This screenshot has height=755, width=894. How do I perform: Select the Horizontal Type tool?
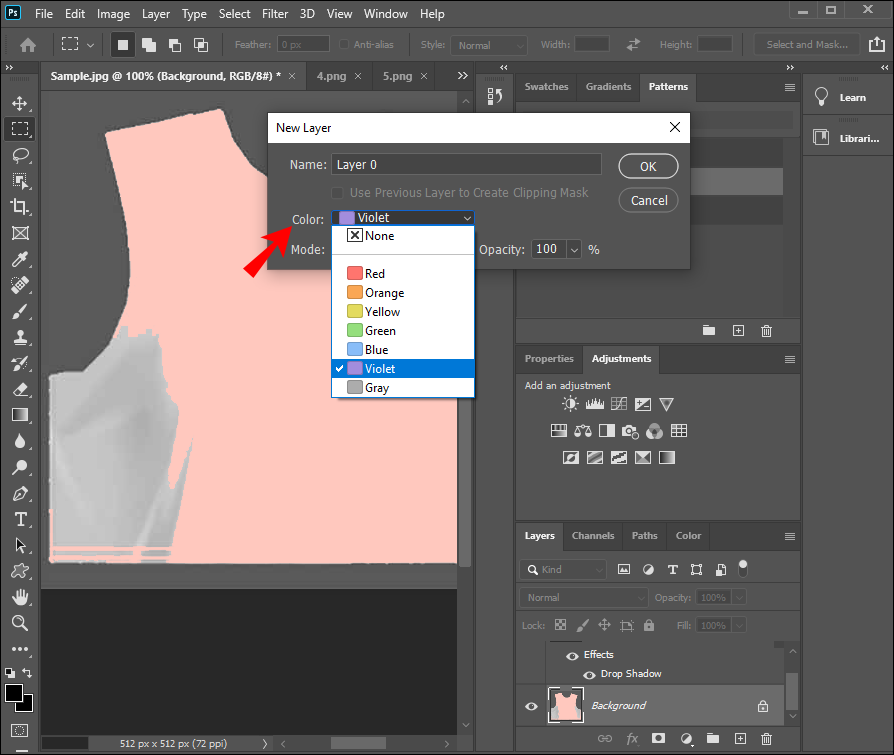tap(20, 519)
